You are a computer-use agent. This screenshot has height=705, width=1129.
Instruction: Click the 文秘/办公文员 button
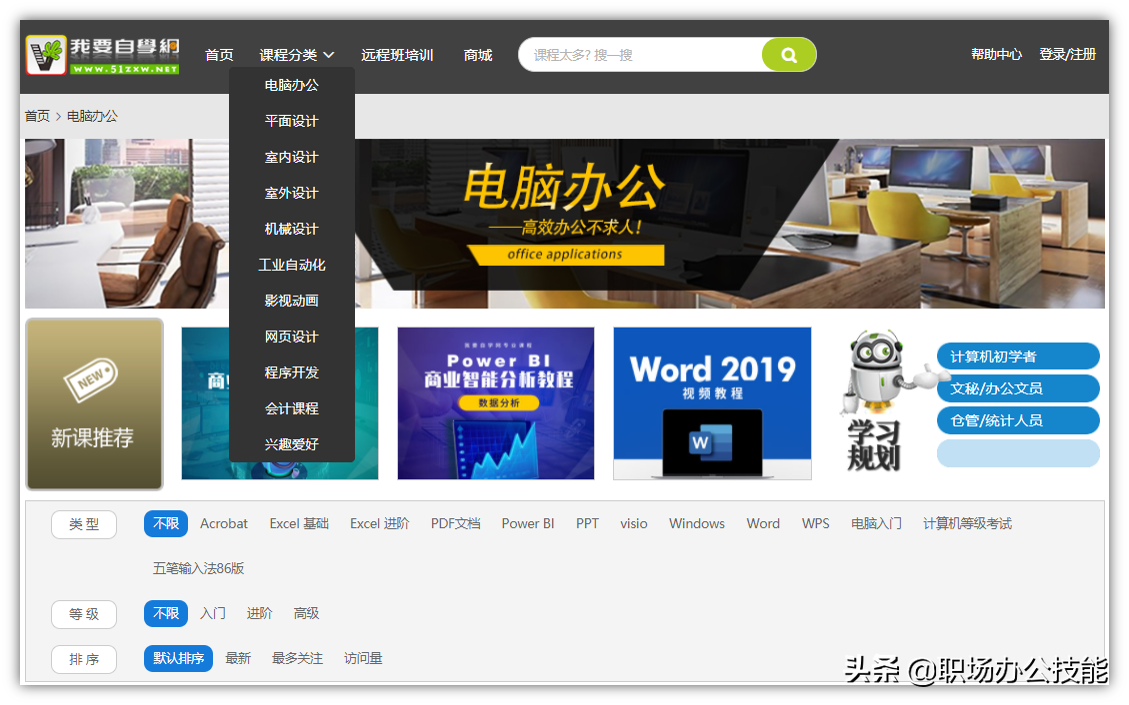tap(1017, 388)
